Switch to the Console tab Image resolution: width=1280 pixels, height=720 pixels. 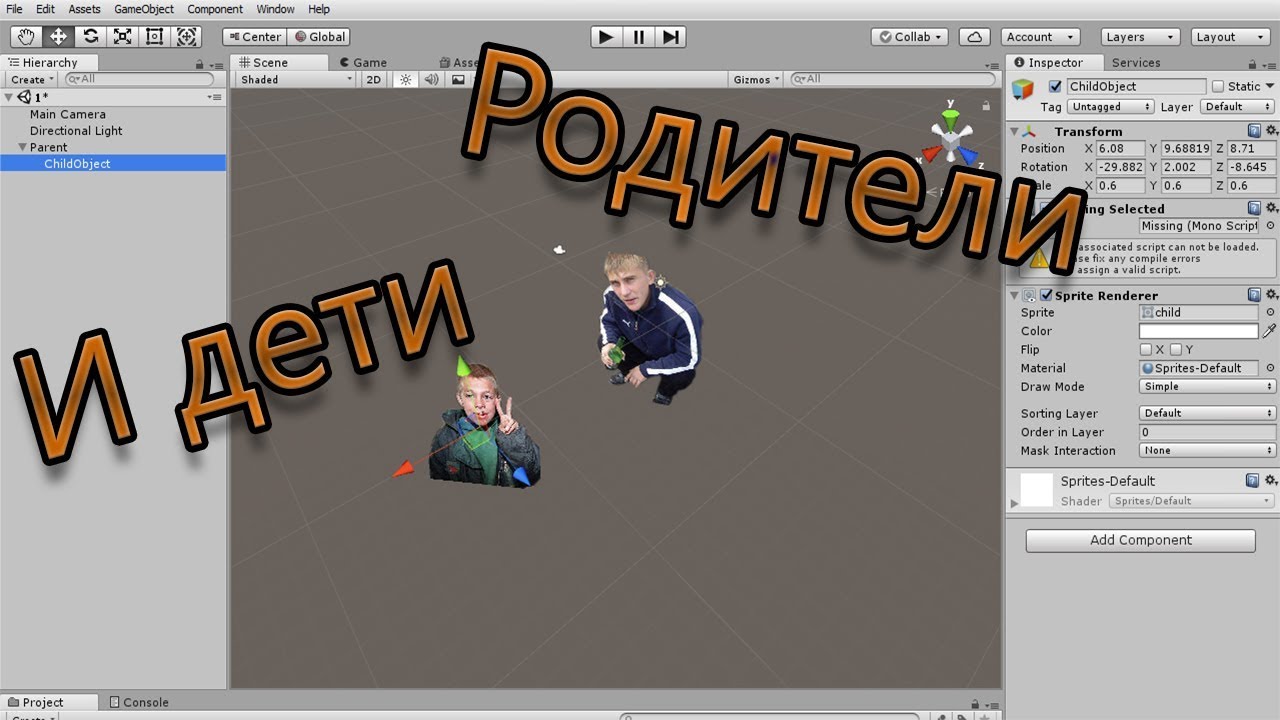pos(139,702)
